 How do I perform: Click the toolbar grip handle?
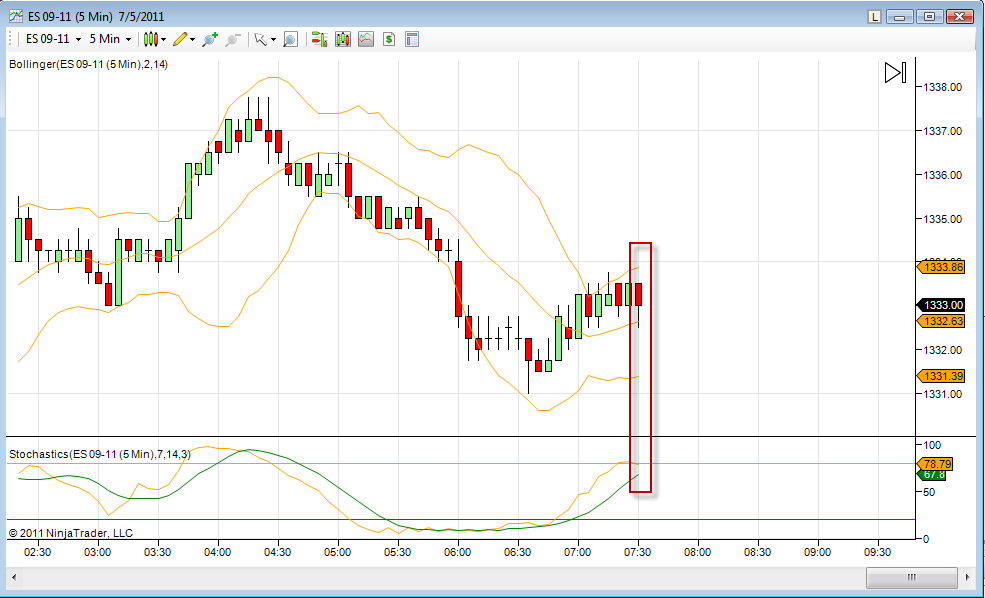point(11,40)
